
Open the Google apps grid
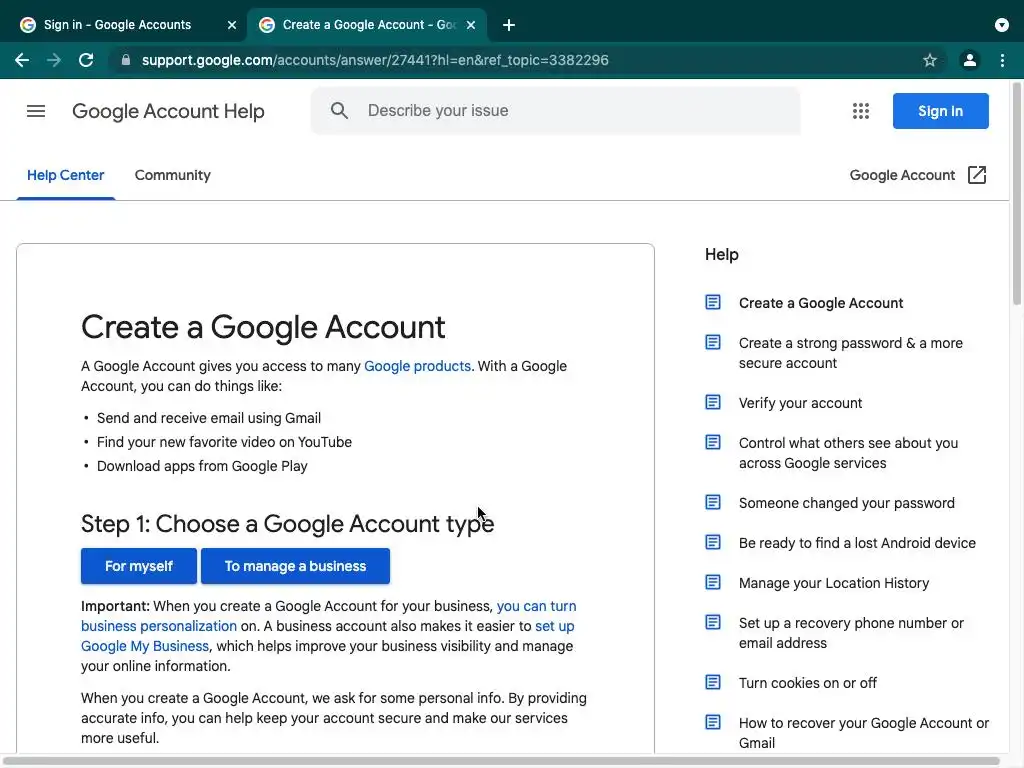(861, 111)
